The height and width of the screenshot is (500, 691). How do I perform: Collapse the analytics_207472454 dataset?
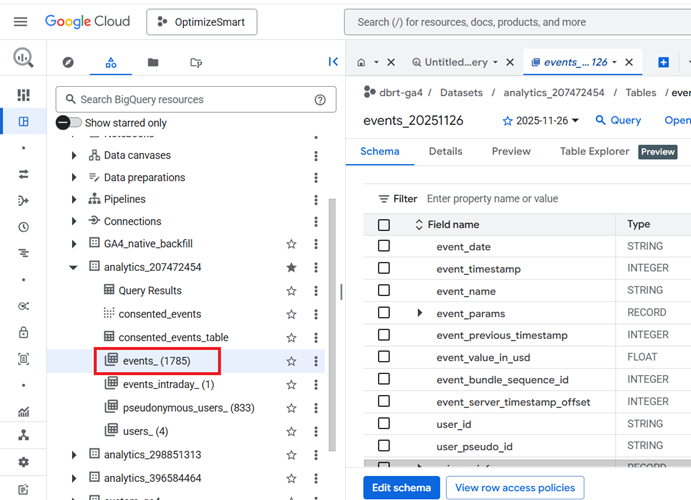pyautogui.click(x=74, y=267)
